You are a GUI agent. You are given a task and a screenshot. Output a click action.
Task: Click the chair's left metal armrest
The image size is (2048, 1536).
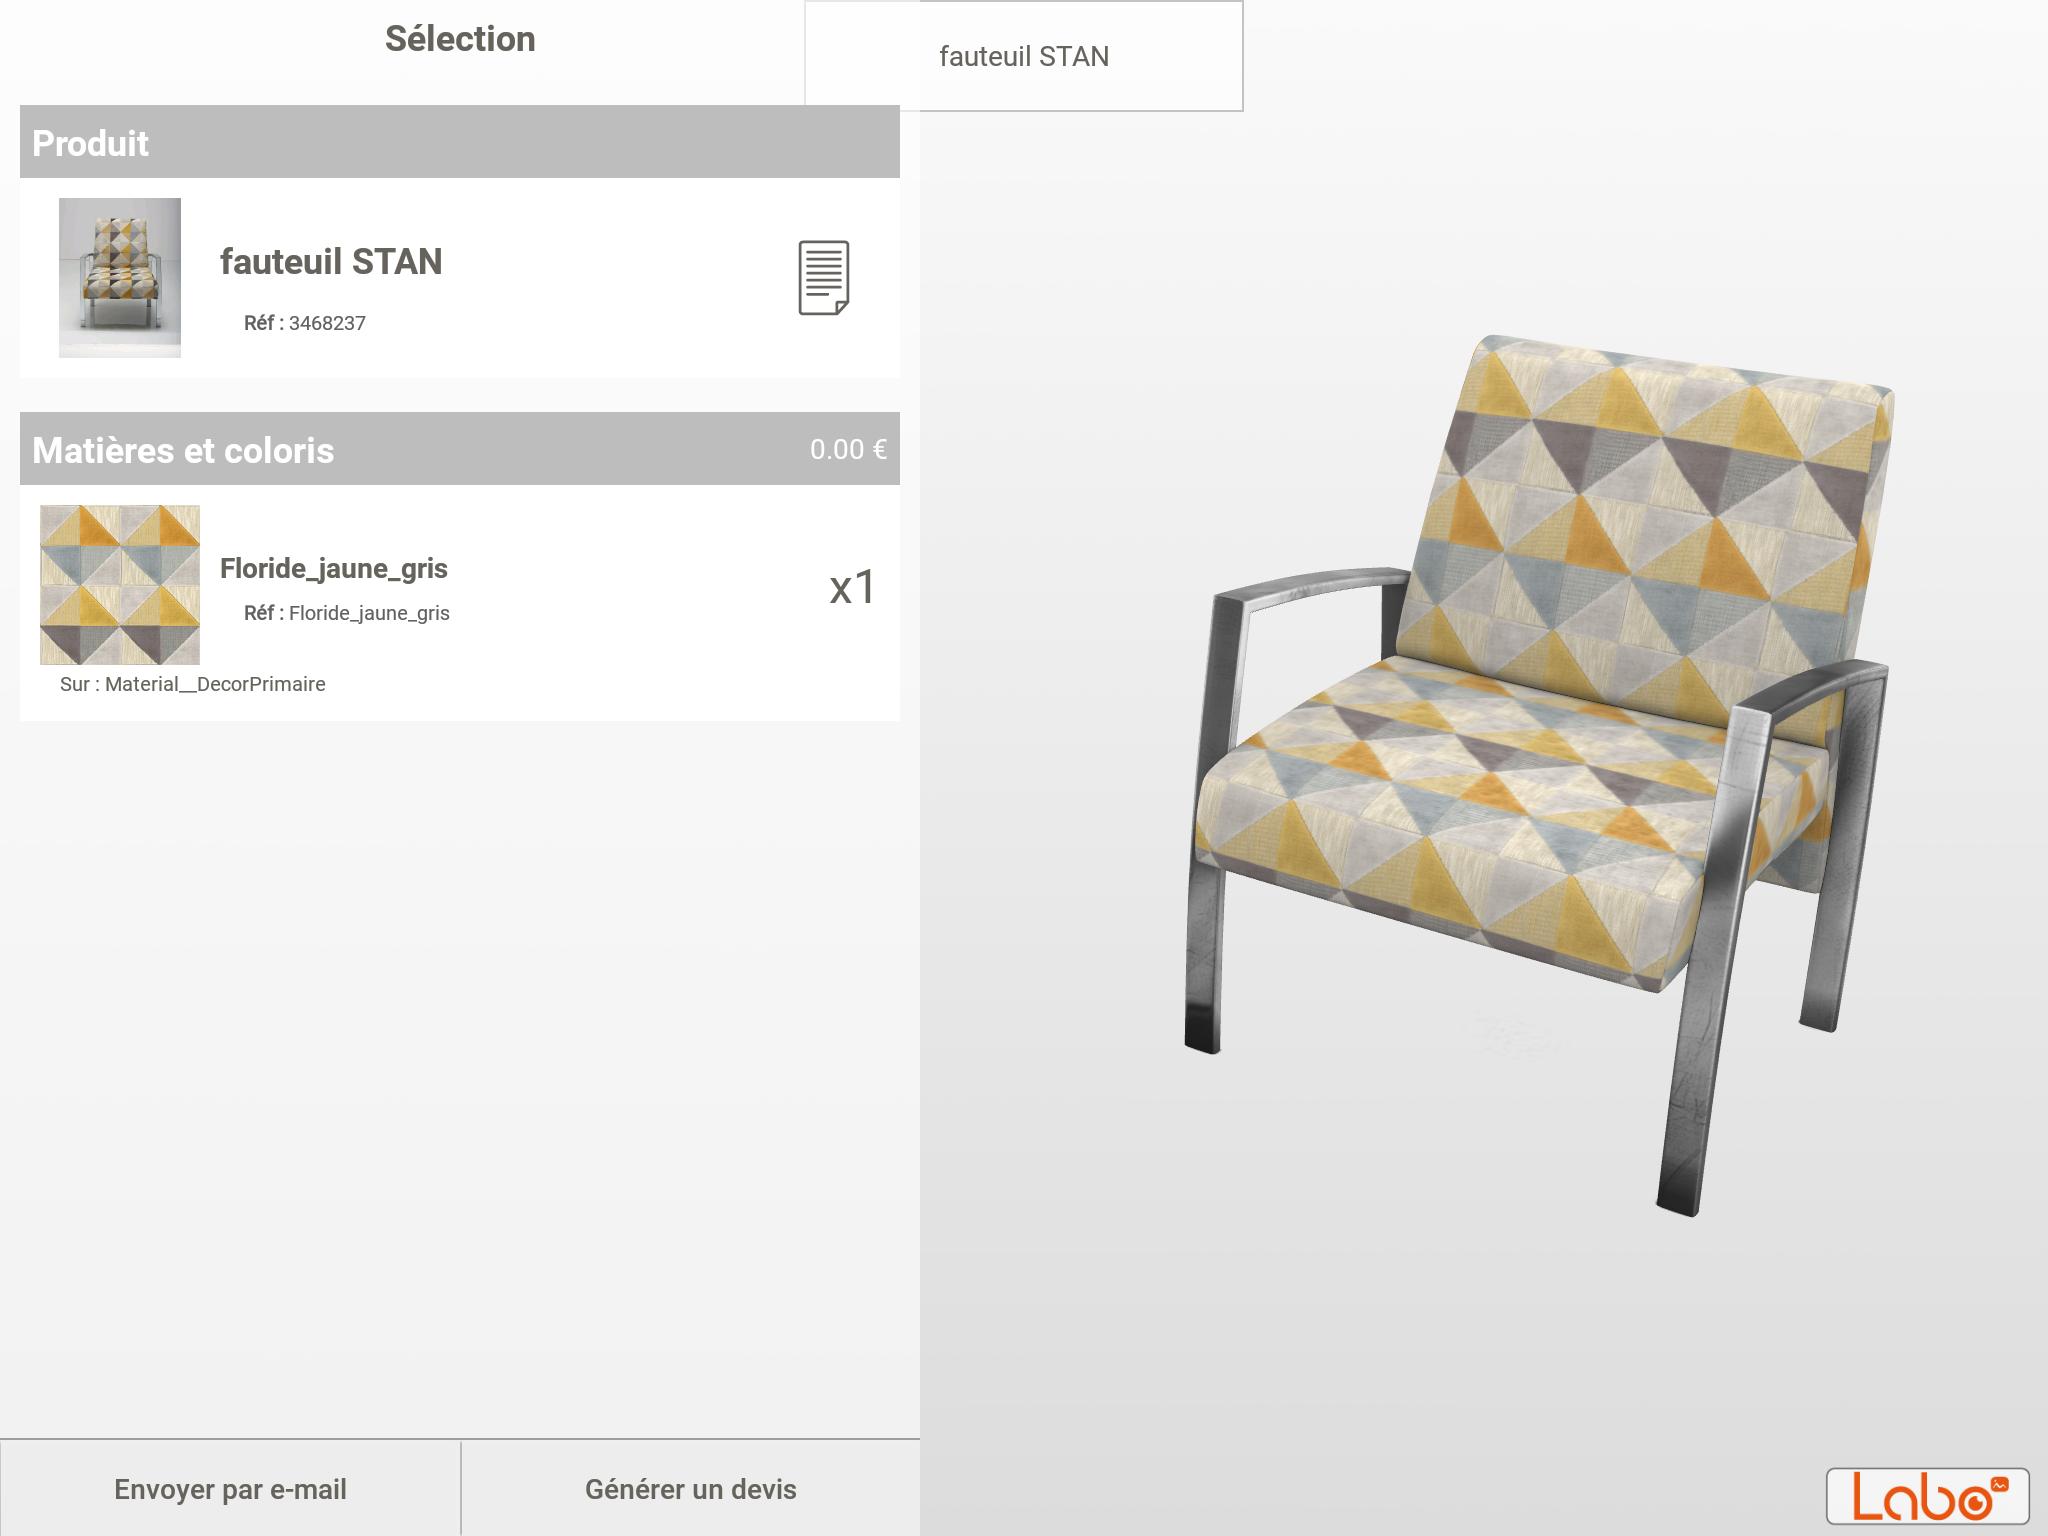pyautogui.click(x=1300, y=590)
